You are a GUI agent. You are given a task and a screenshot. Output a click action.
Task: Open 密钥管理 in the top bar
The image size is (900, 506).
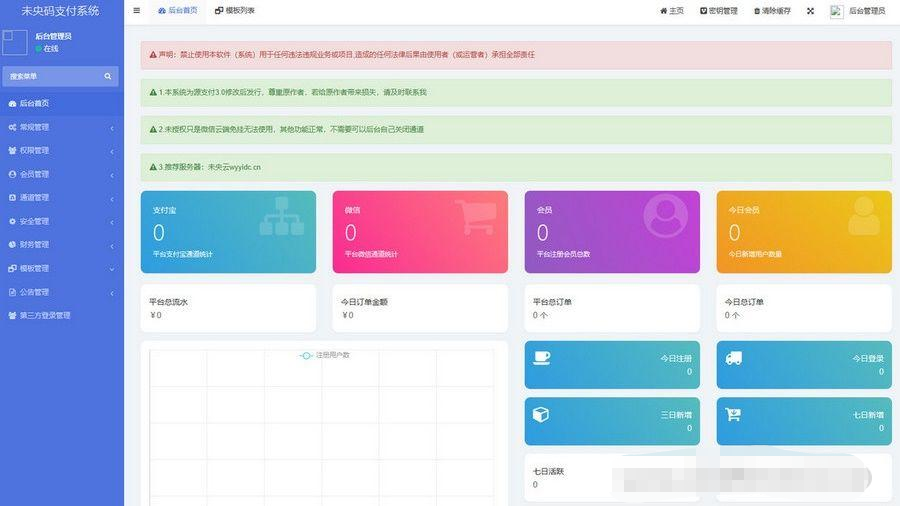click(719, 11)
